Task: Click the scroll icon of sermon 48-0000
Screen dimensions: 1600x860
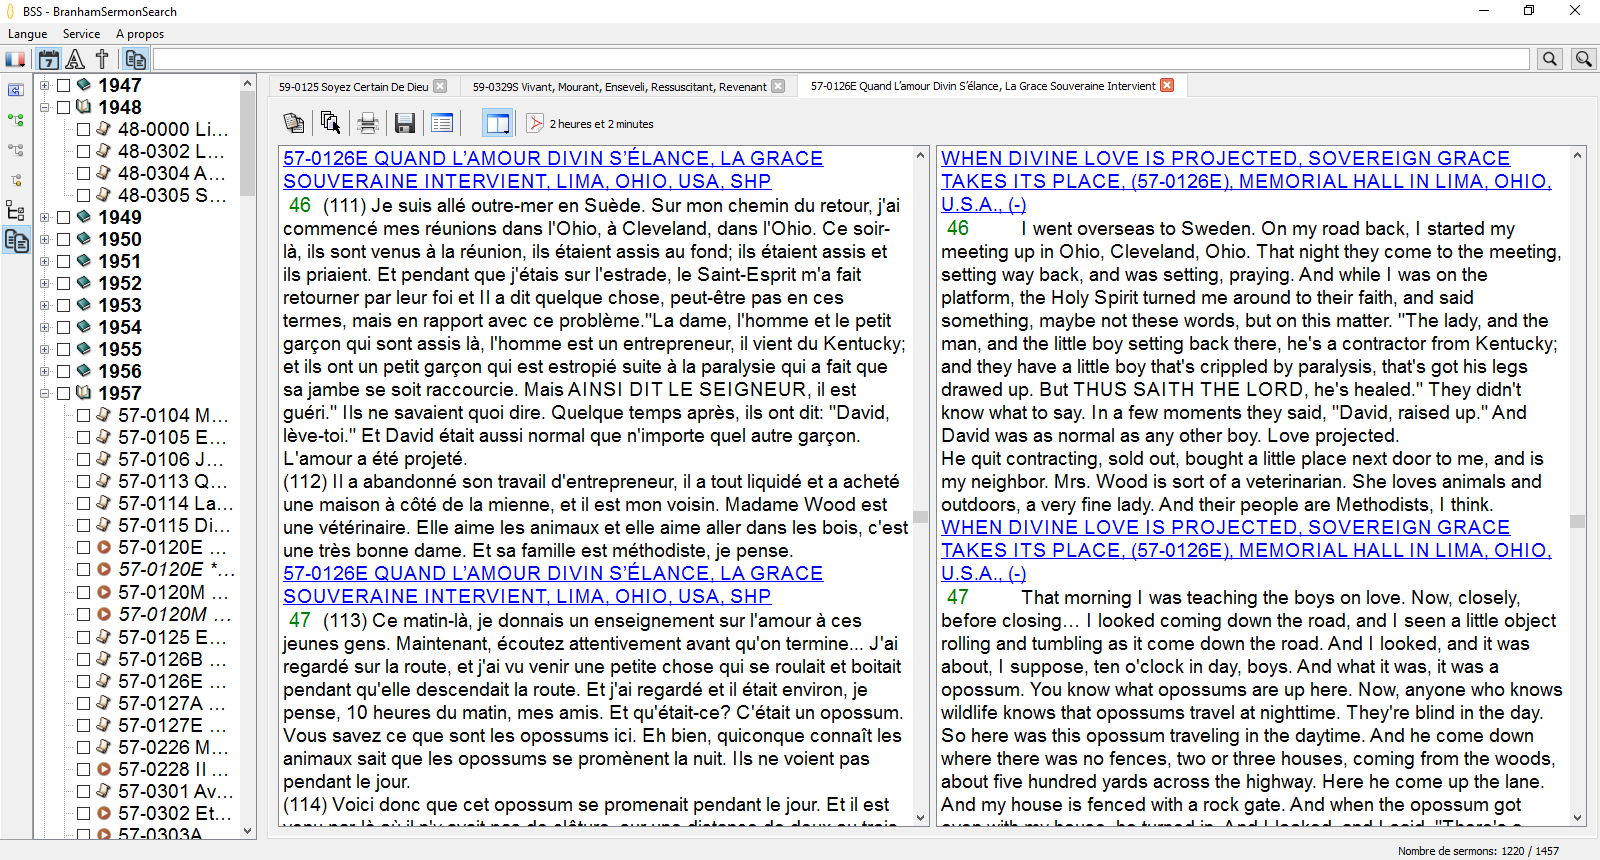Action: 103,129
